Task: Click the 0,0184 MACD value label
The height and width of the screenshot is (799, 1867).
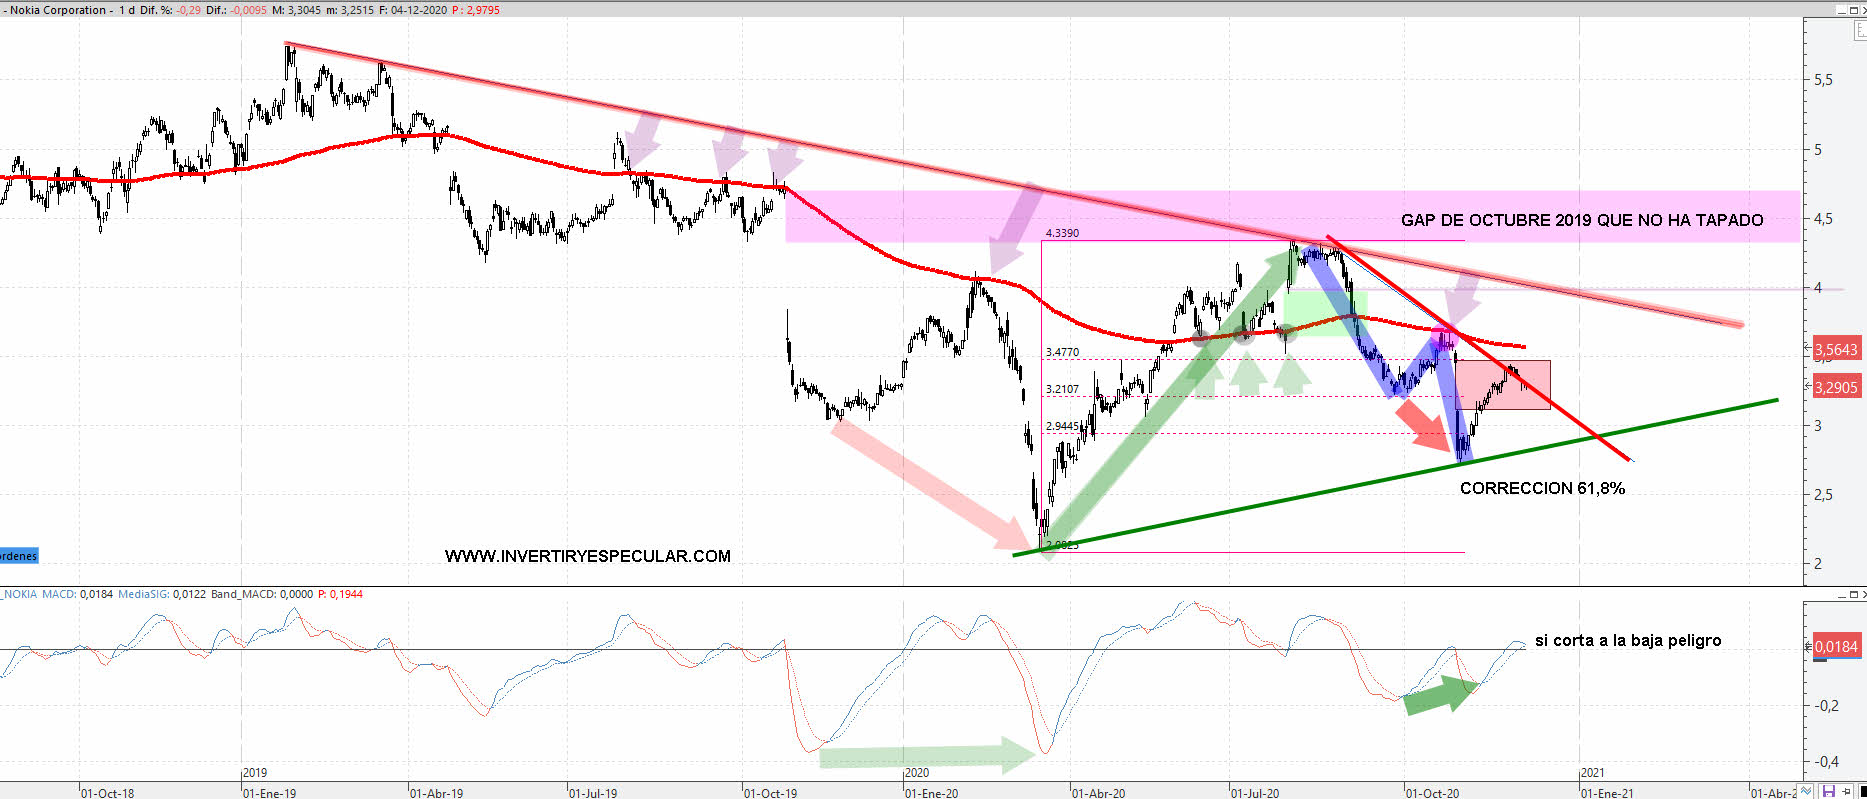Action: [1838, 647]
